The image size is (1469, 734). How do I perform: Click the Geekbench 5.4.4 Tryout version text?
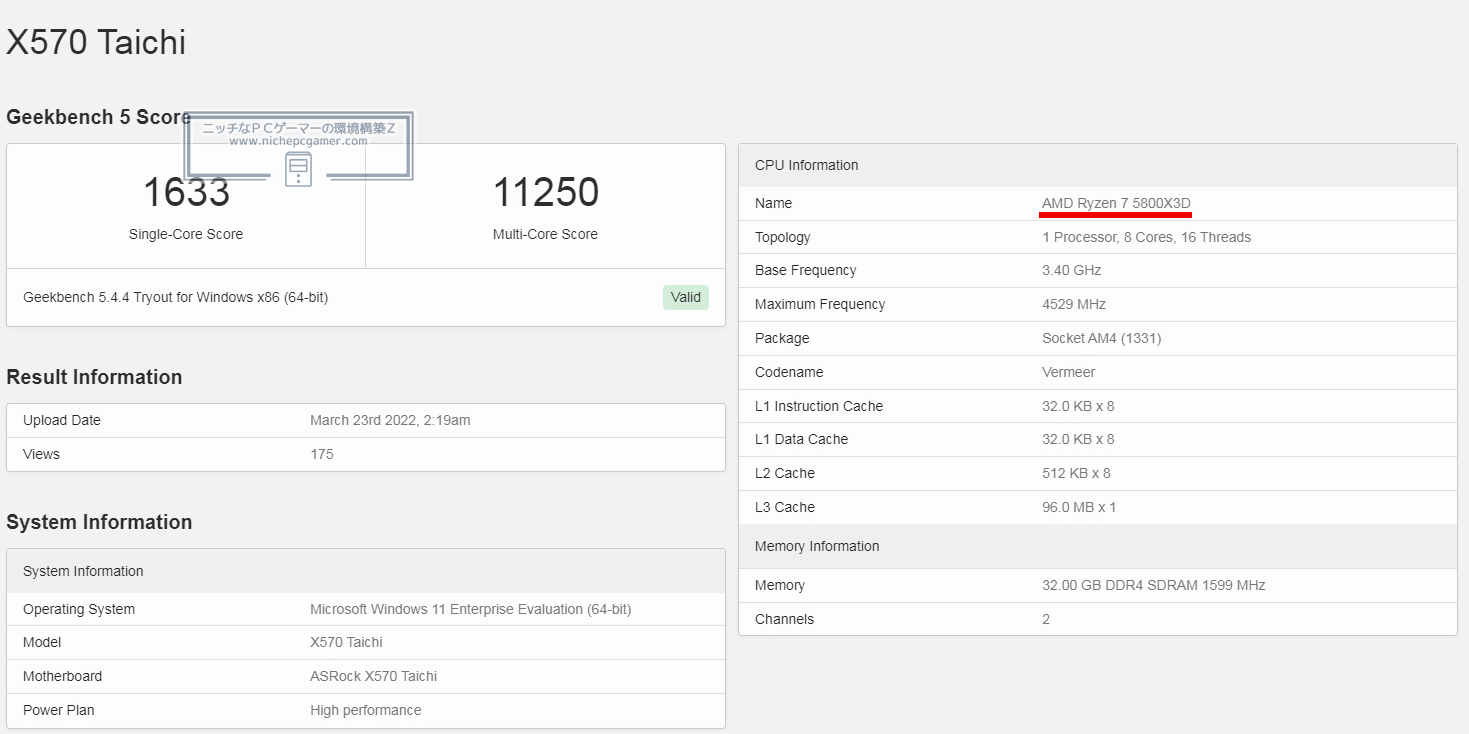tap(175, 297)
